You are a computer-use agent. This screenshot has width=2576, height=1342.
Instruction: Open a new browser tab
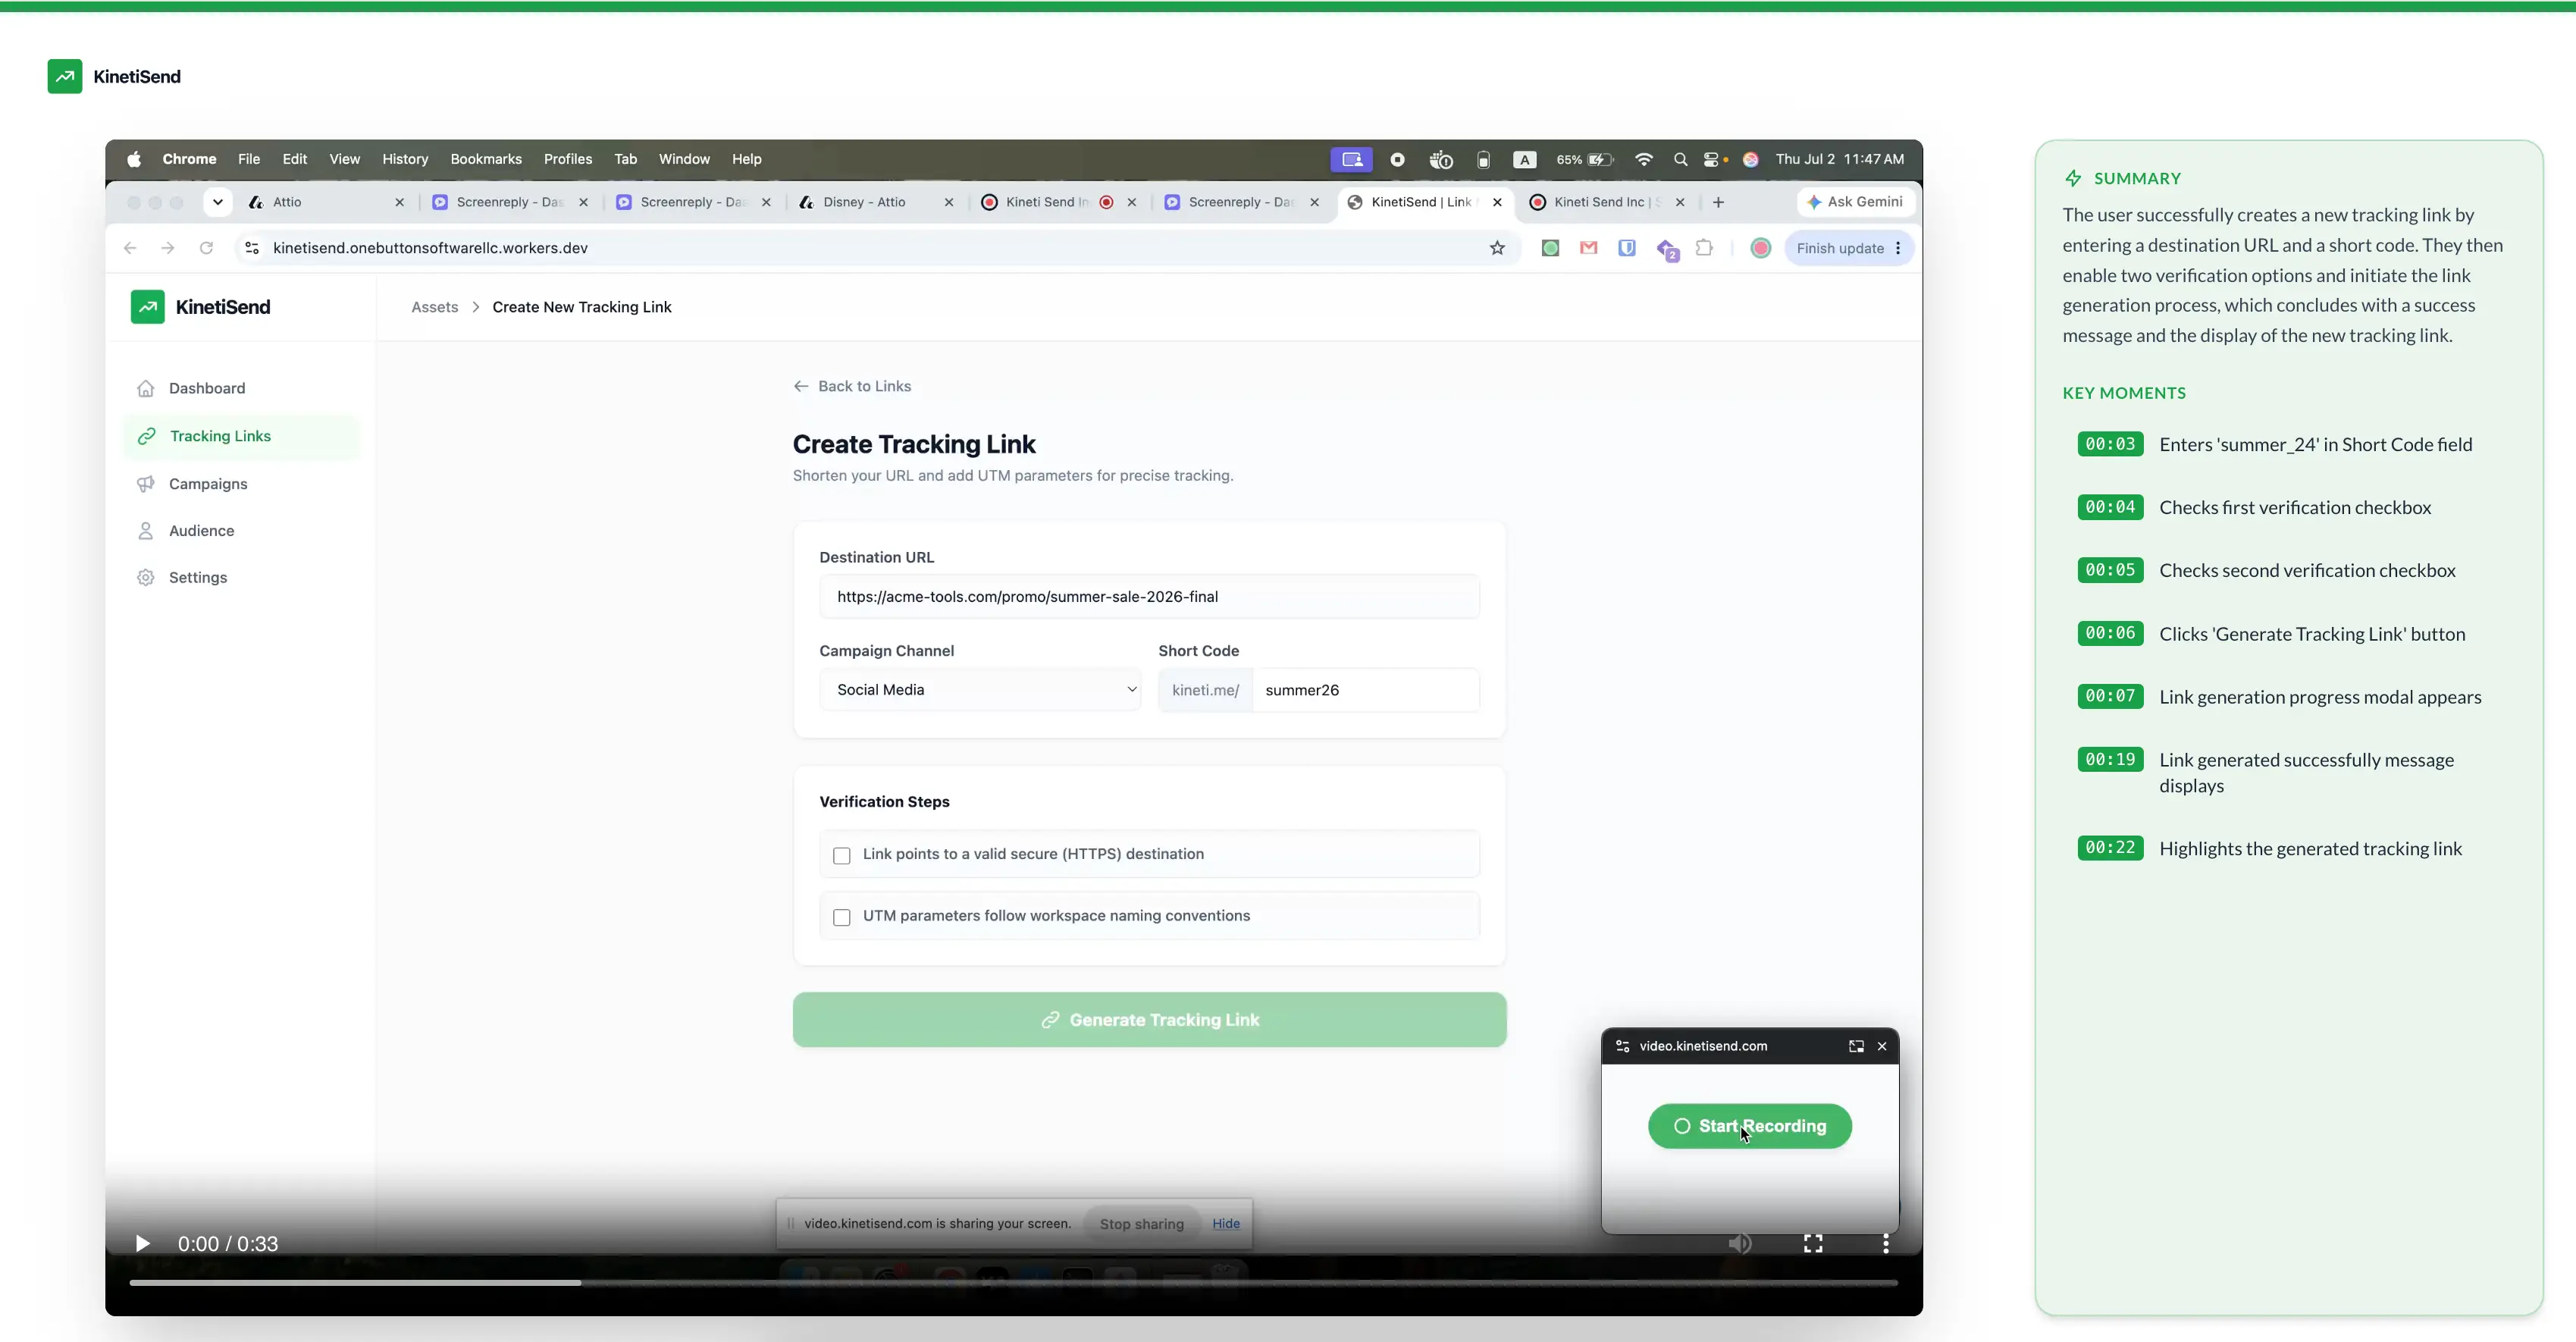pos(1718,202)
